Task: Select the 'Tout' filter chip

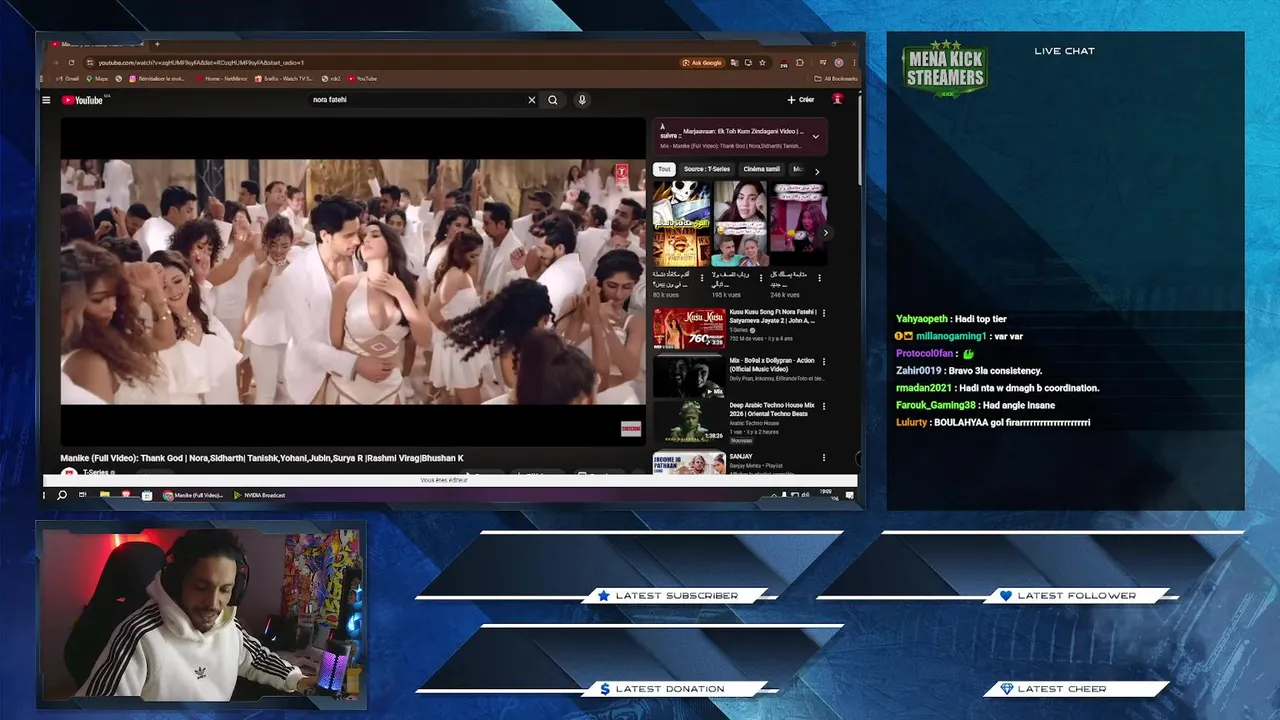Action: 664,169
